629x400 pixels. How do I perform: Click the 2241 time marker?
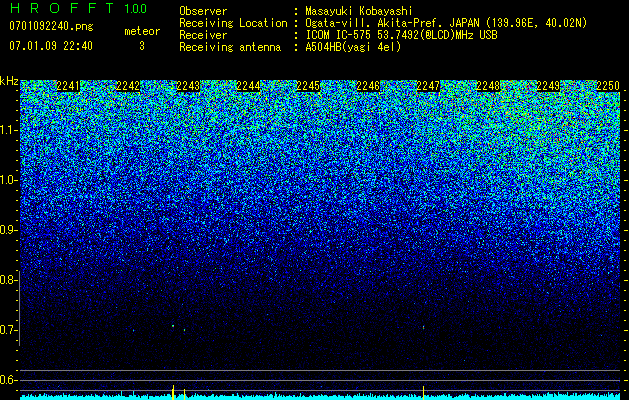[x=68, y=86]
